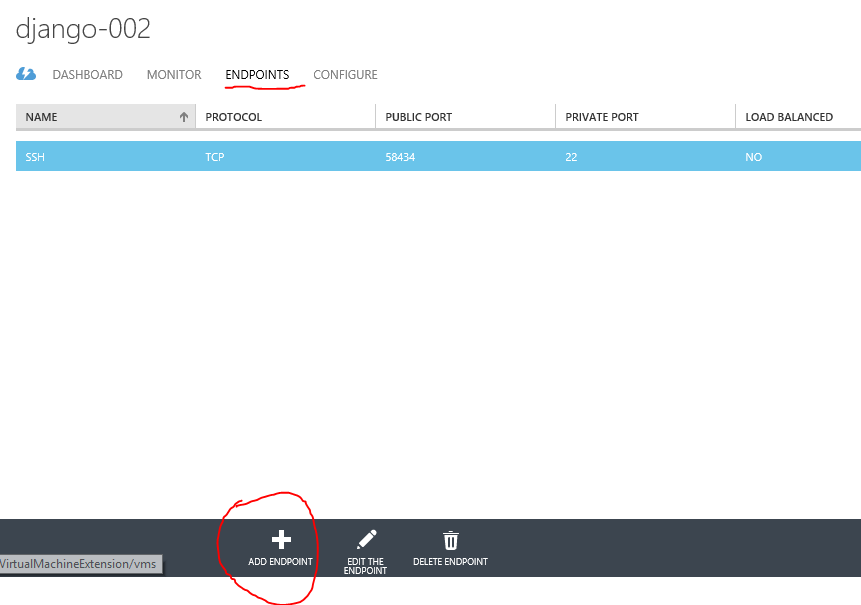Click the public port value 58434
This screenshot has width=861, height=605.
400,157
